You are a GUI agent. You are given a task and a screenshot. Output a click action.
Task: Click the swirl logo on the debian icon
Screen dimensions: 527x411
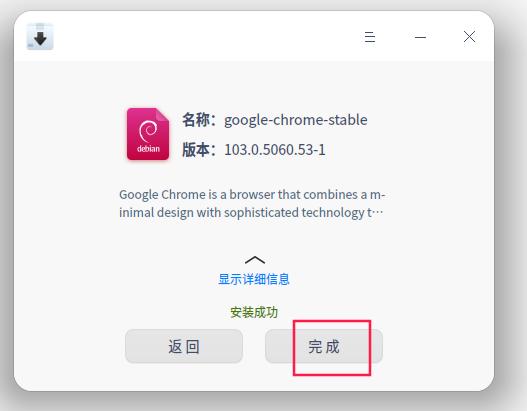pos(148,131)
